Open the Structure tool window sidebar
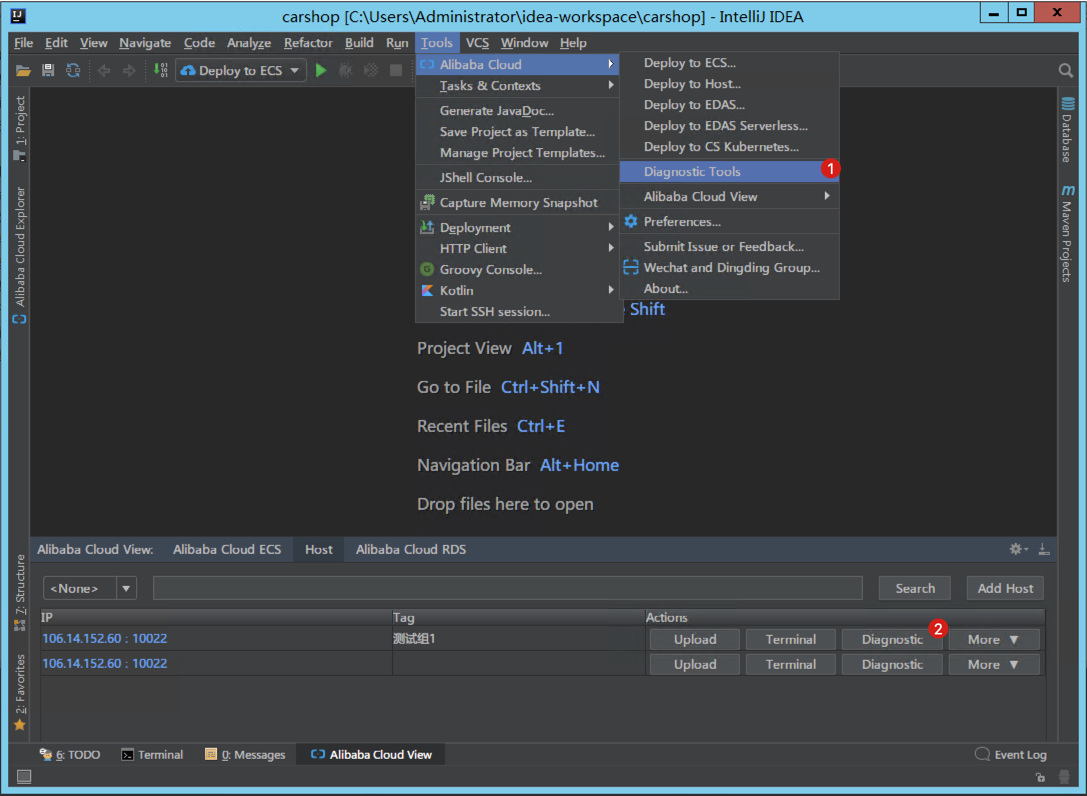Viewport: 1087px width, 796px height. click(x=19, y=593)
